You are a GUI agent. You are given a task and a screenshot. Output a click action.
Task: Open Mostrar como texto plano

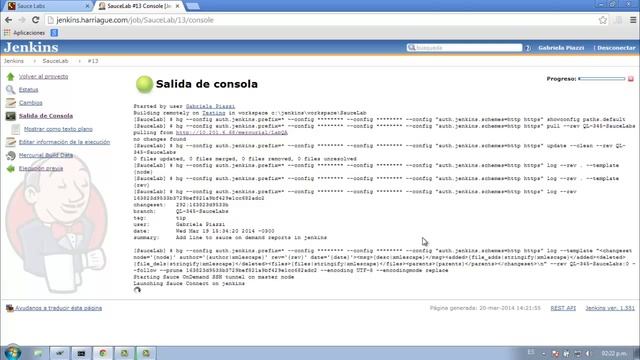click(x=58, y=129)
